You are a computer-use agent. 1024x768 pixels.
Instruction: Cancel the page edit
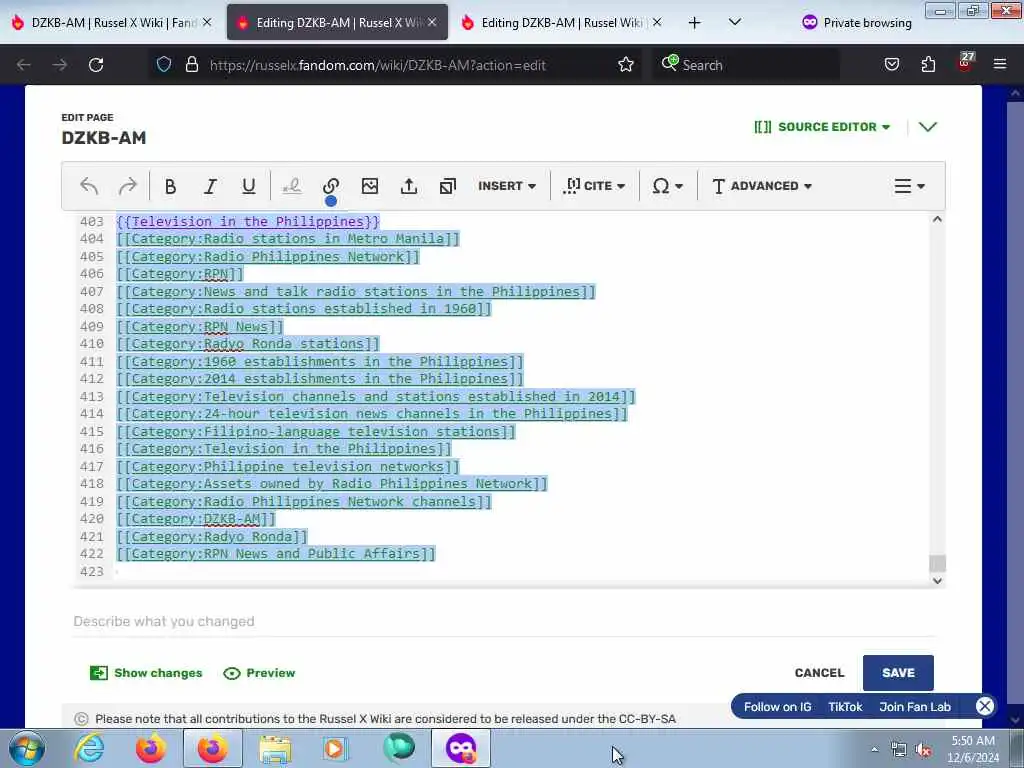point(819,673)
